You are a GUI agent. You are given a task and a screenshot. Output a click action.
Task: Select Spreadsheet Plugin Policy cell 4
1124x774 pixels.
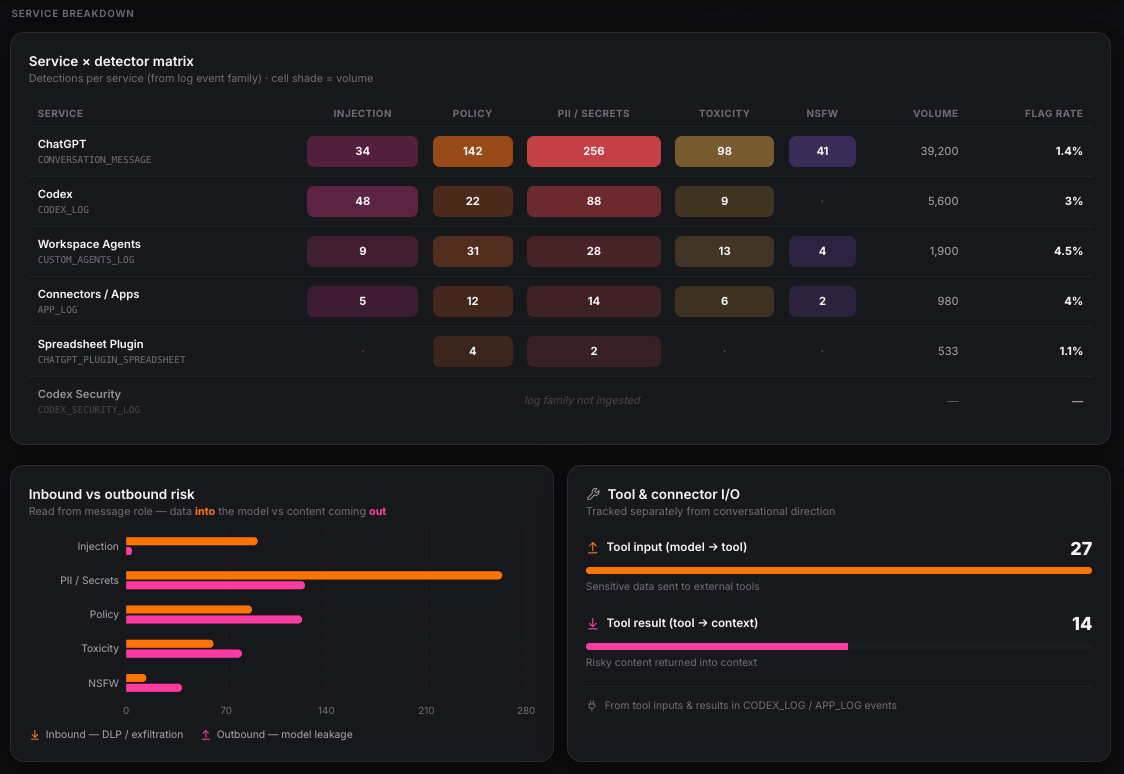(x=472, y=351)
